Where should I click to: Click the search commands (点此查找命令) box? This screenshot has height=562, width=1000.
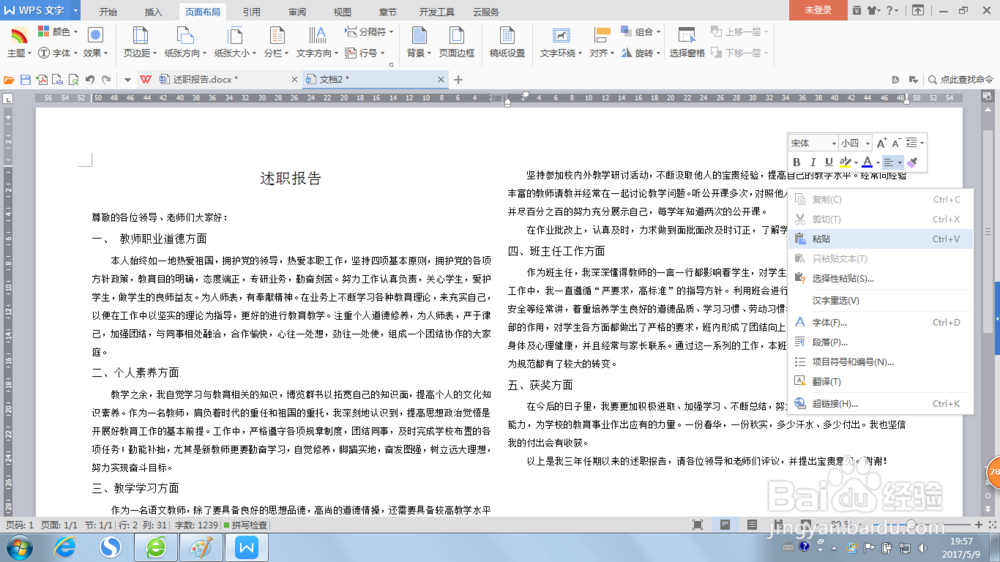(x=960, y=80)
